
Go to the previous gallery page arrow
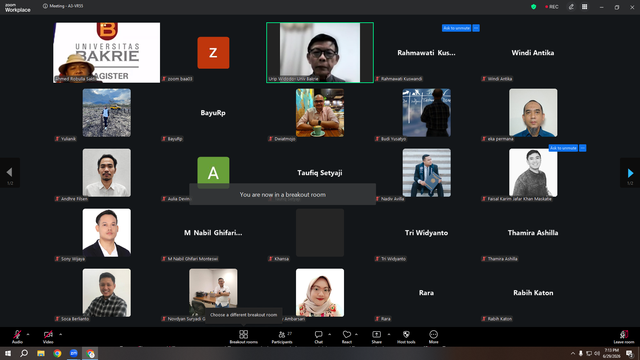pyautogui.click(x=10, y=173)
